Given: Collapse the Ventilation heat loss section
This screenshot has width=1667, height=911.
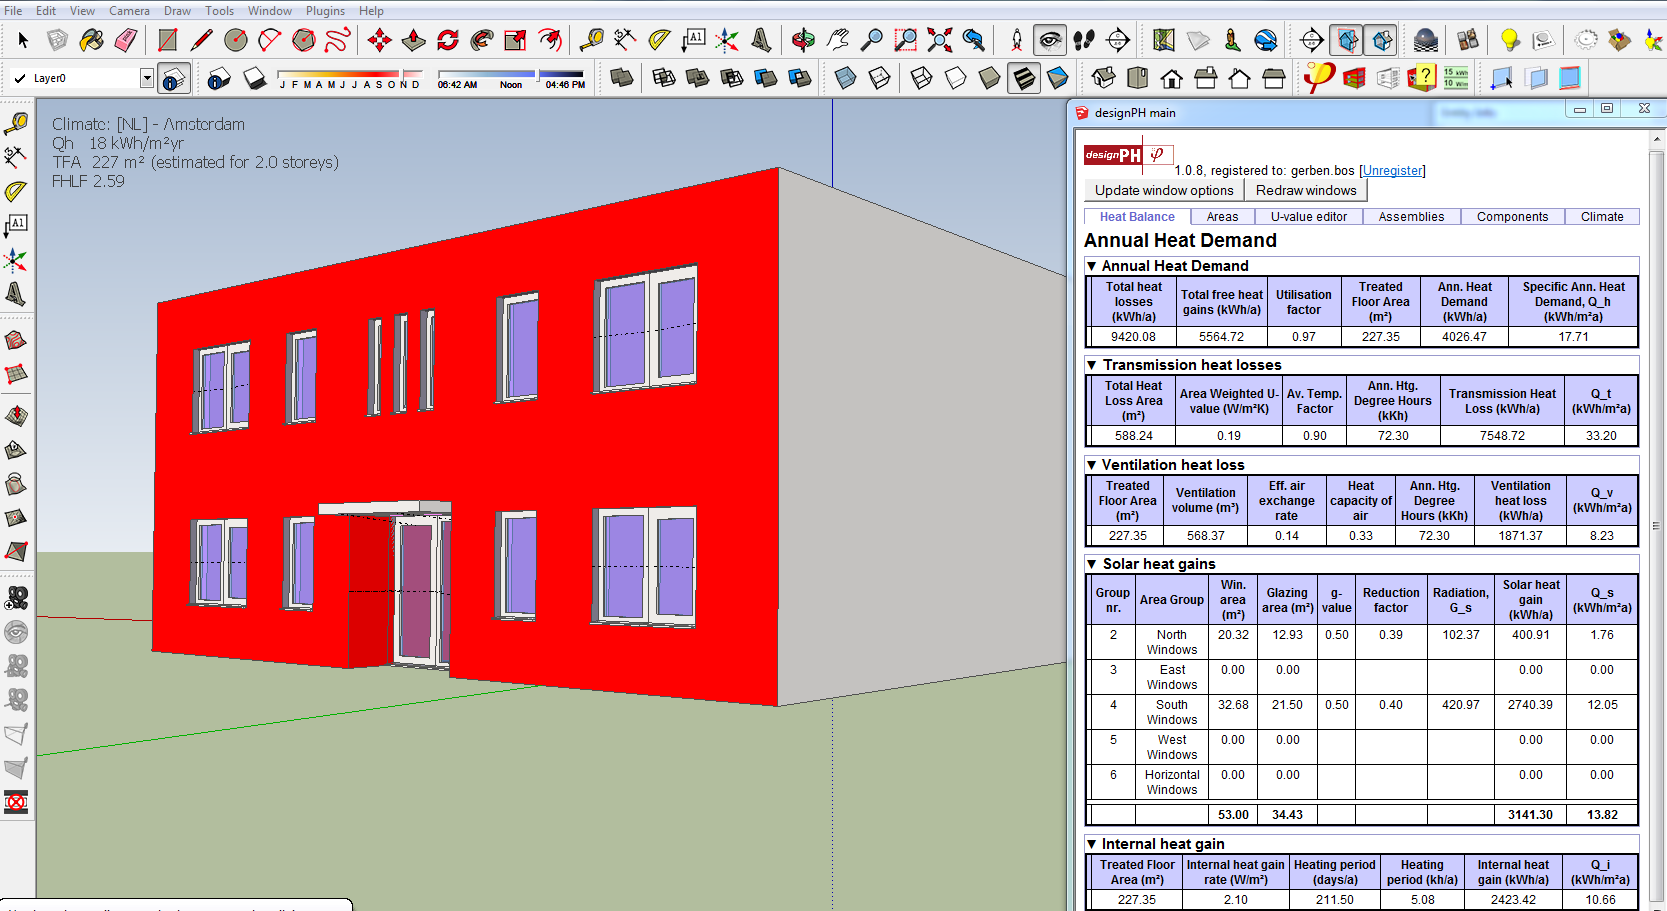Looking at the screenshot, I should click(1092, 465).
